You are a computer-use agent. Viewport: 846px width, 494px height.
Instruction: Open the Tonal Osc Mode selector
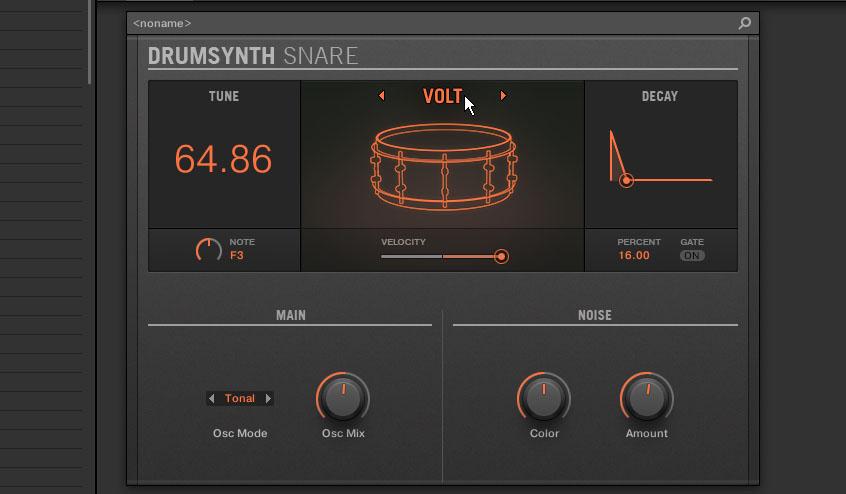coord(240,399)
